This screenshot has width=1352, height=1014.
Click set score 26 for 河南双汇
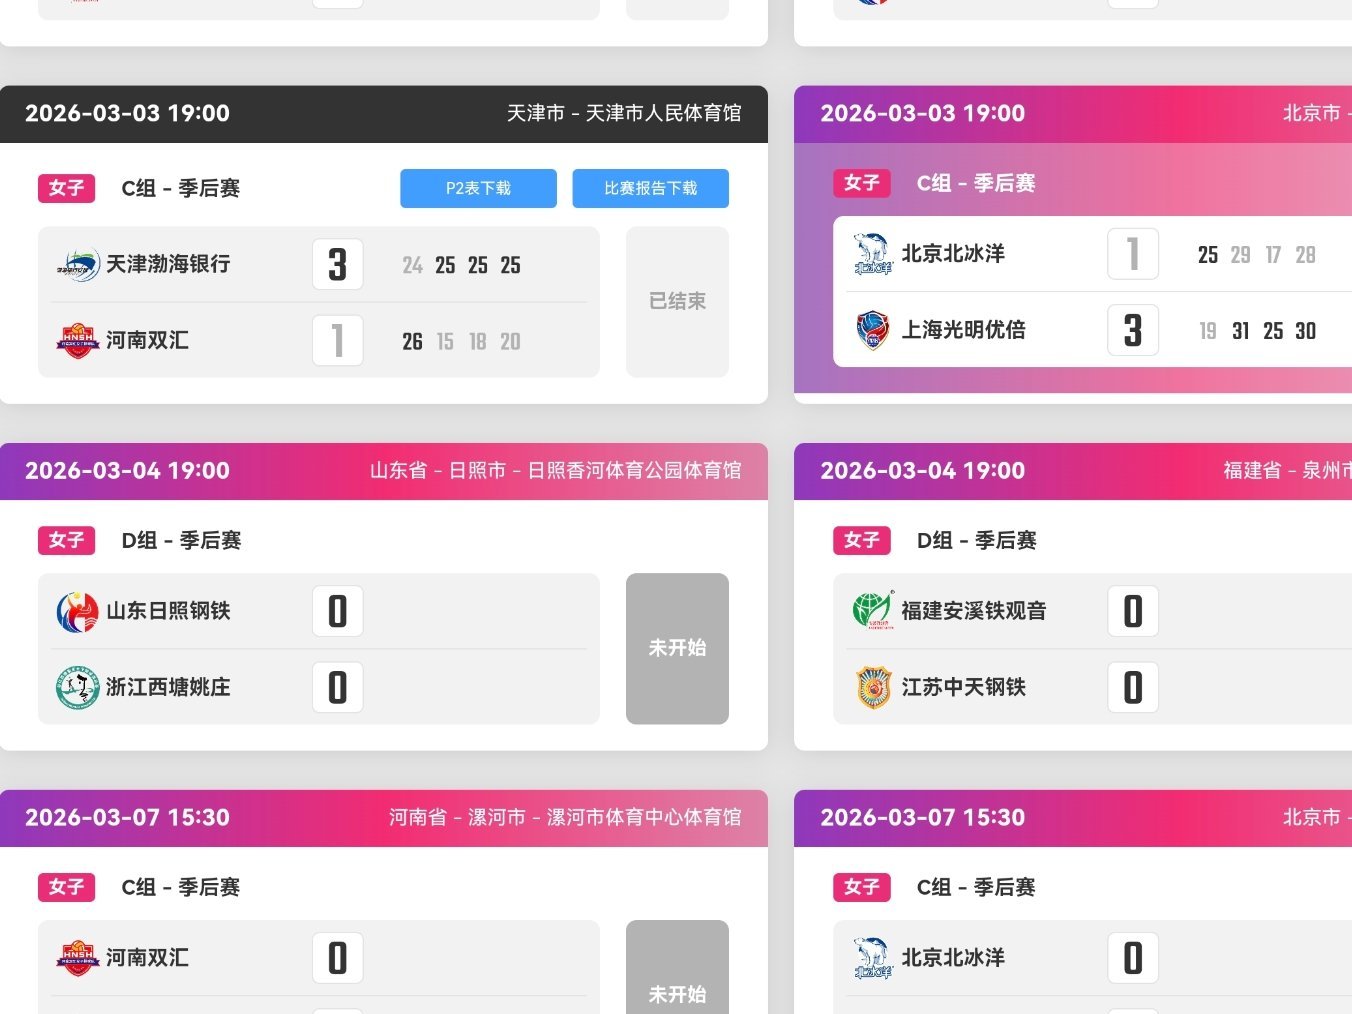coord(412,341)
